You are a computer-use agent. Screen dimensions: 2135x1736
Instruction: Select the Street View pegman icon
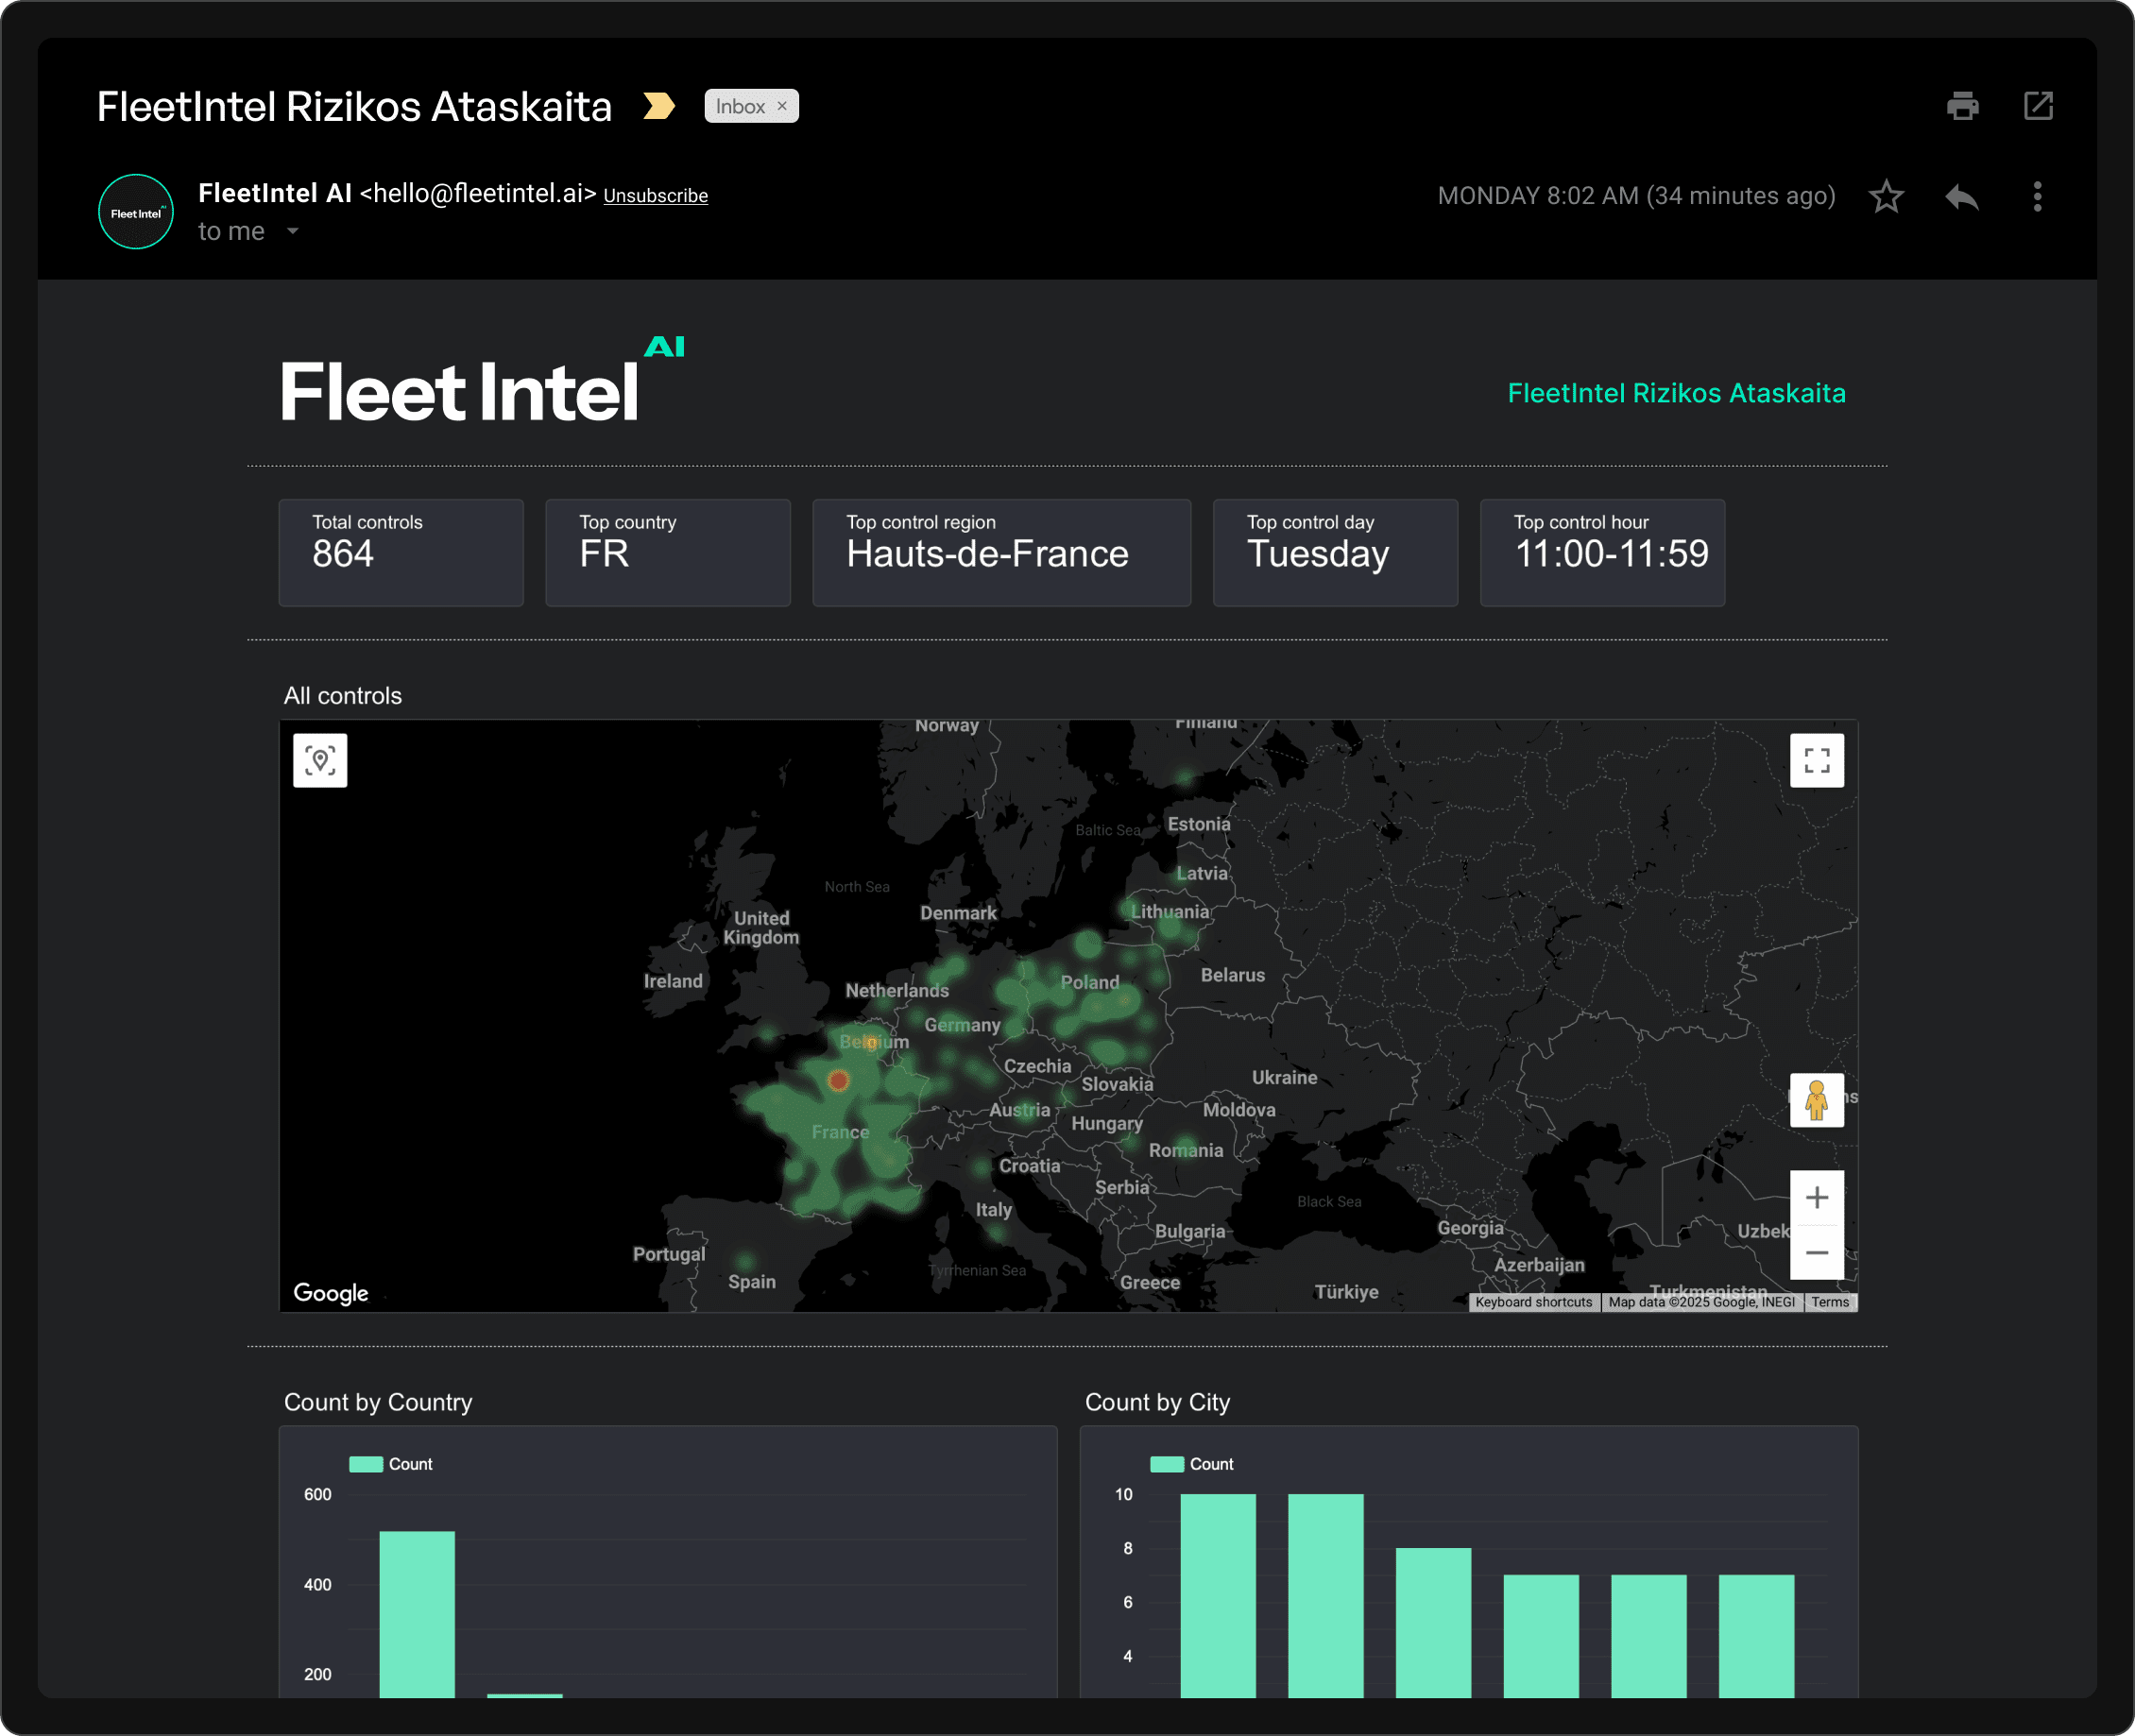(1816, 1100)
